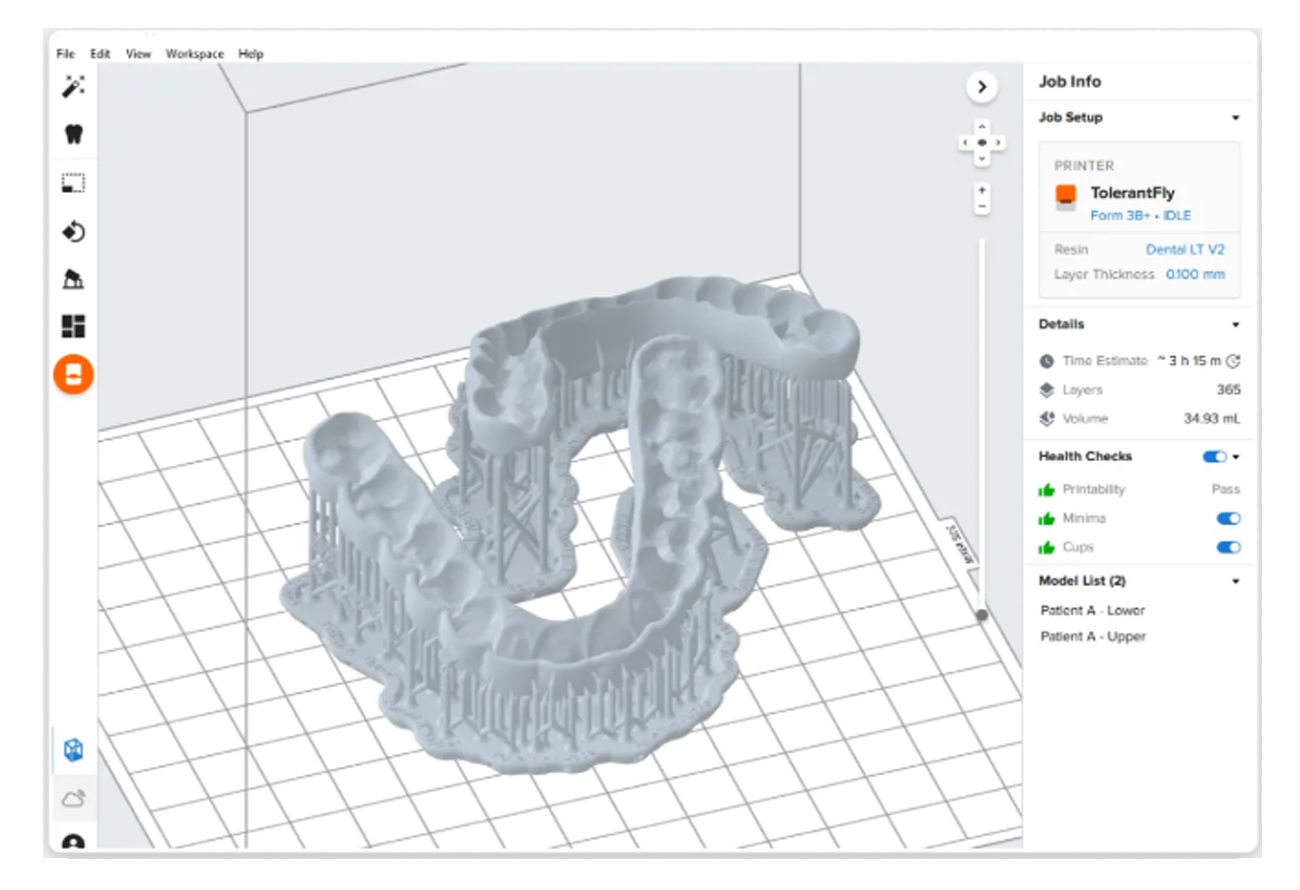Click the Layers stack icon
The height and width of the screenshot is (890, 1300).
1047,390
